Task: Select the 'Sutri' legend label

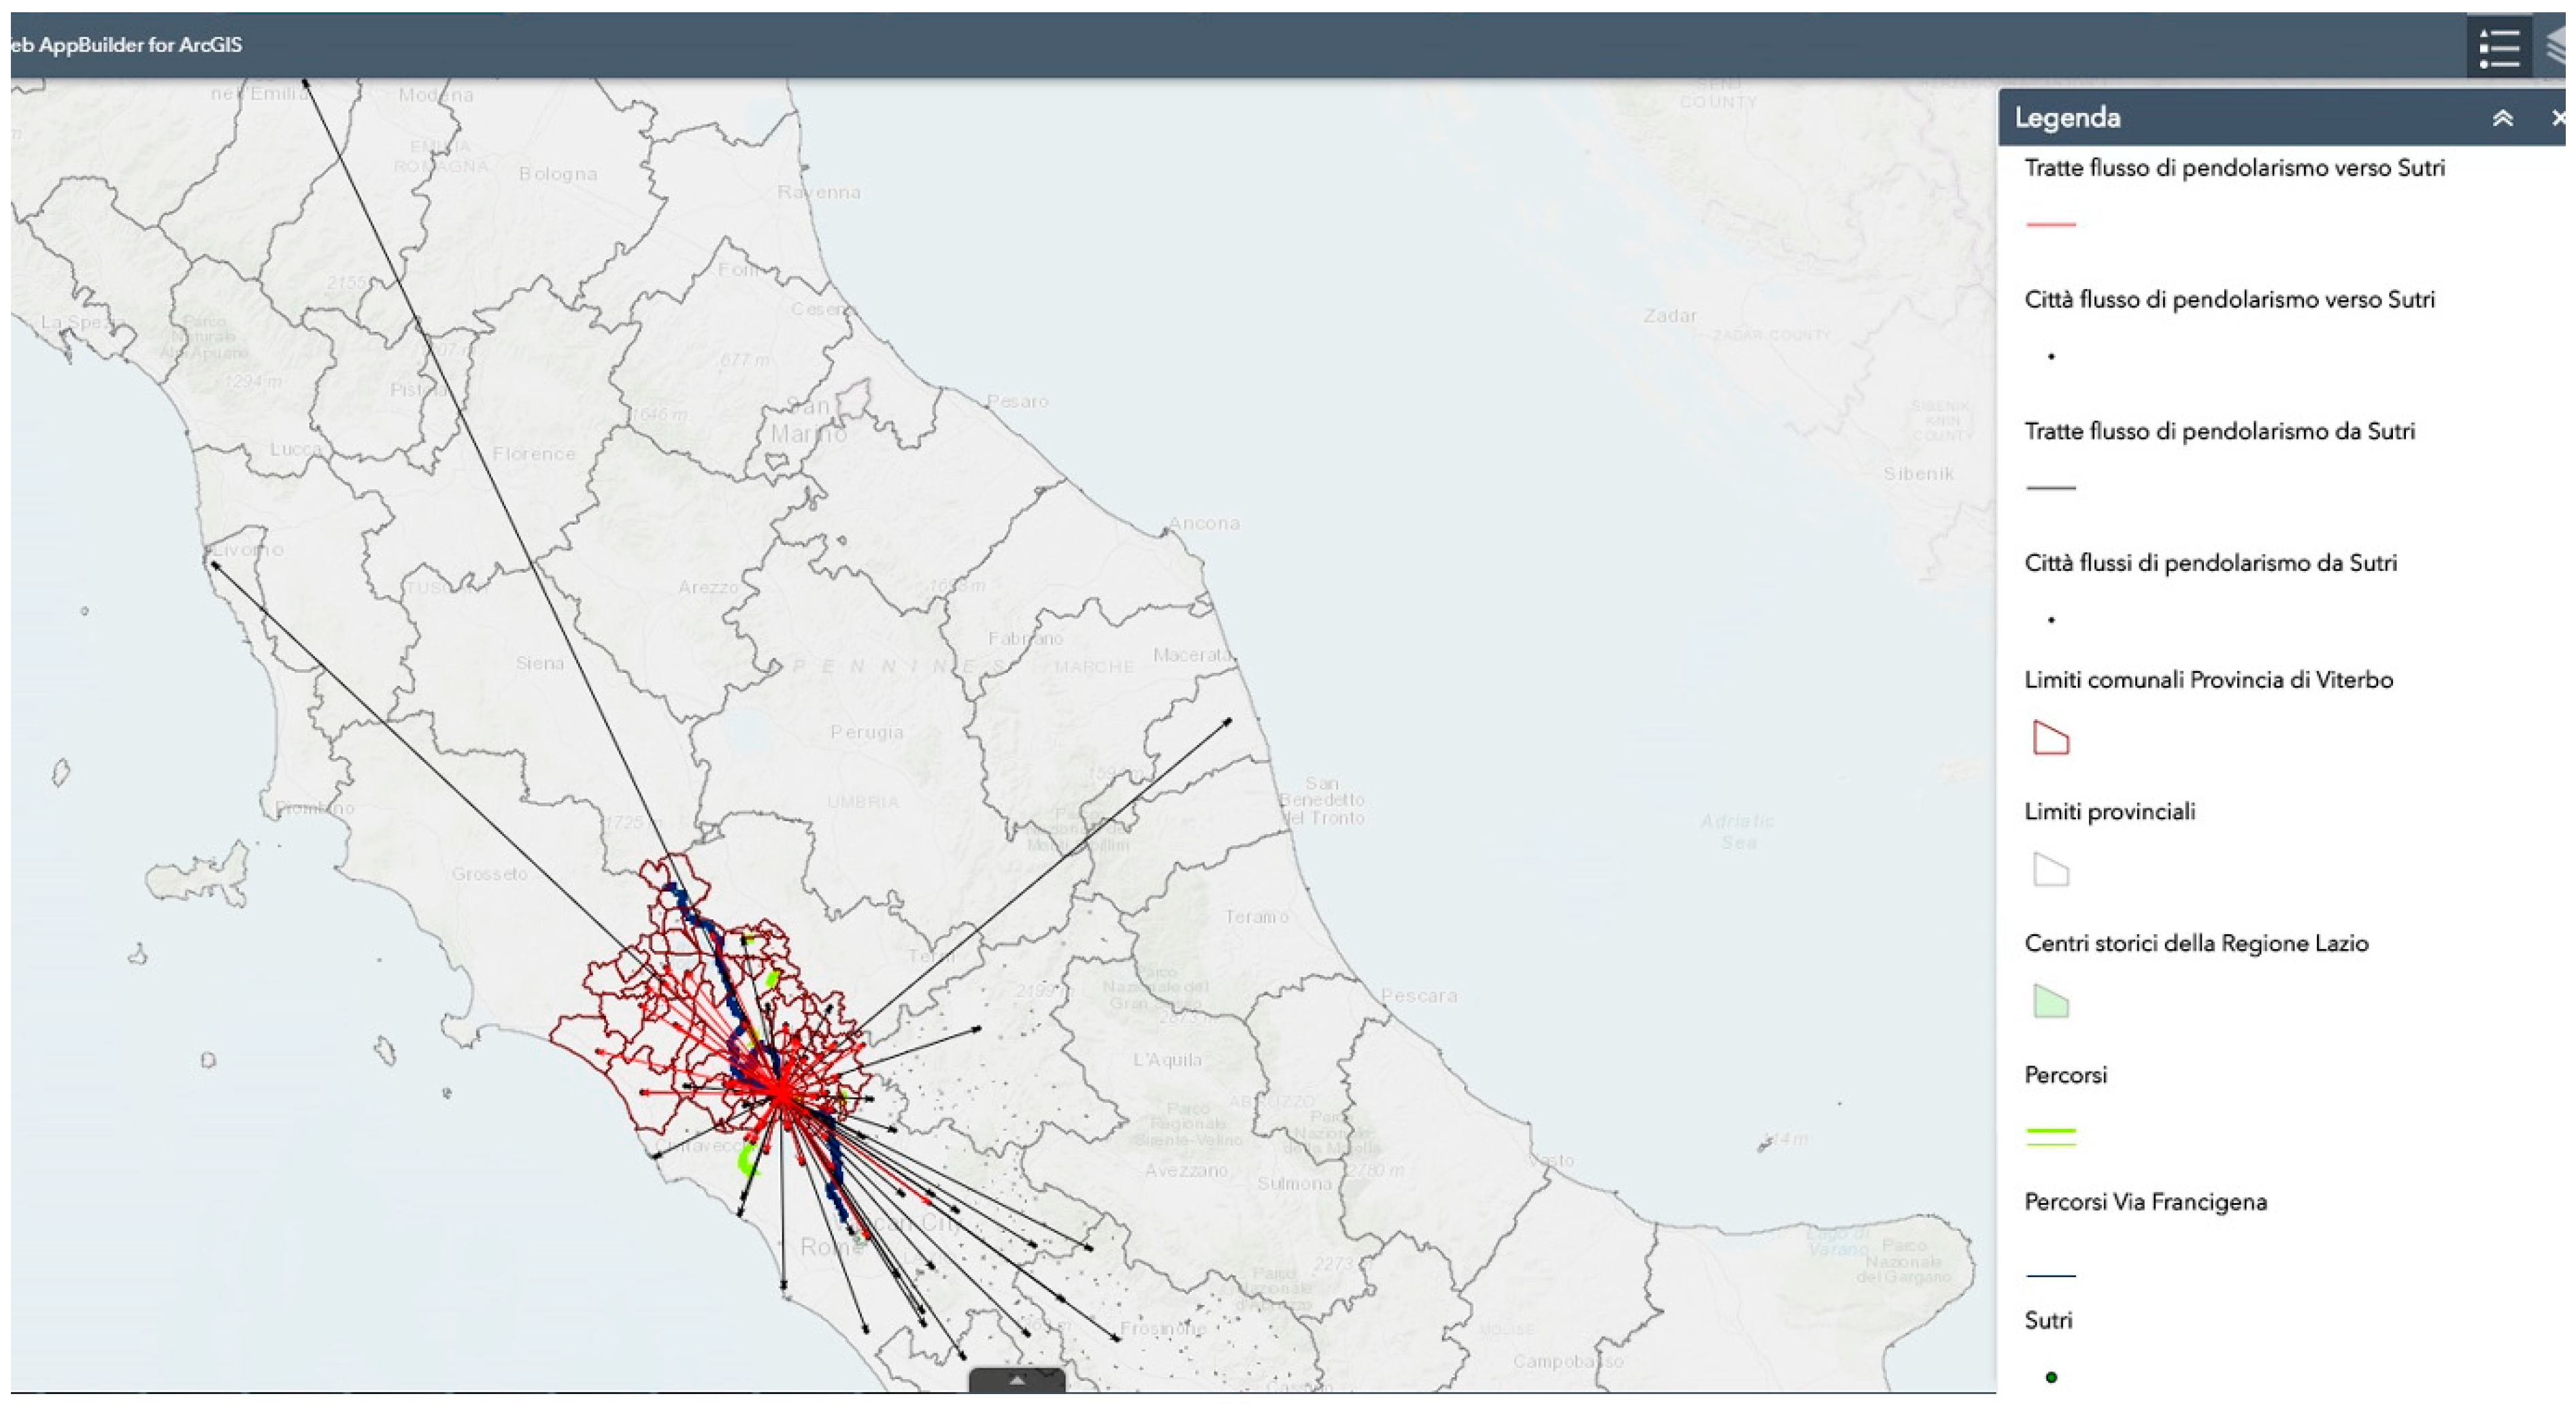Action: [x=2048, y=1320]
